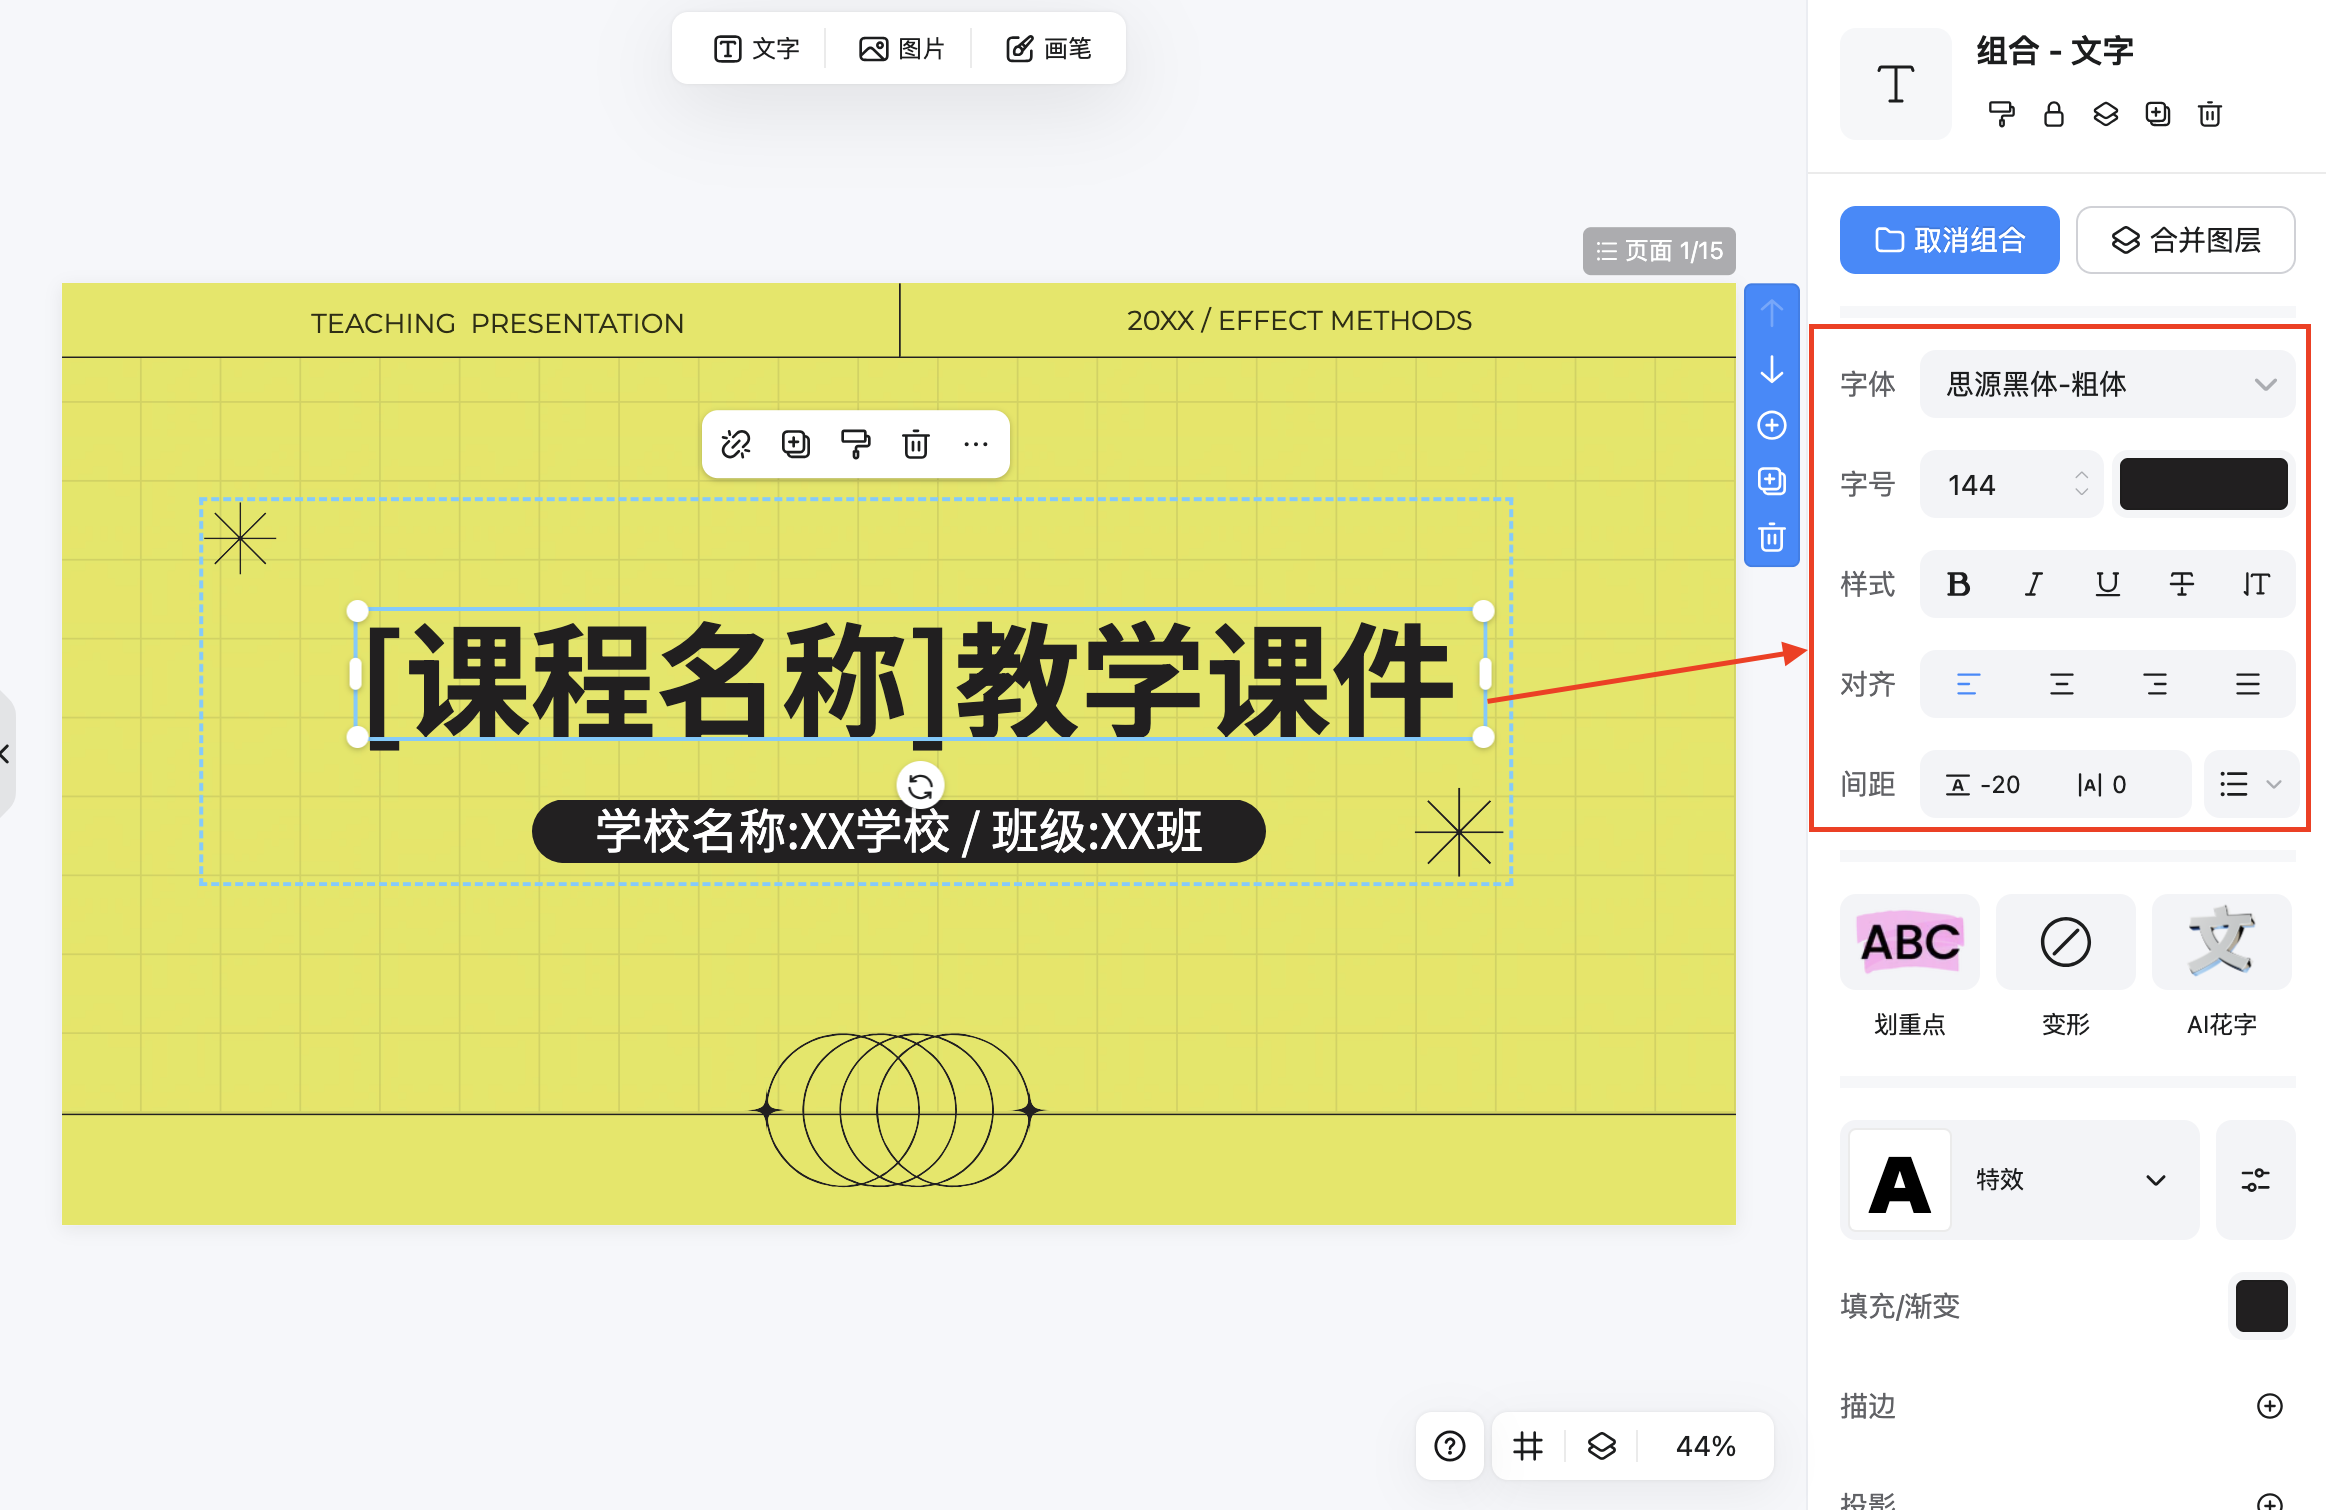Click the 合并图层 button
This screenshot has height=1510, width=2326.
2186,240
